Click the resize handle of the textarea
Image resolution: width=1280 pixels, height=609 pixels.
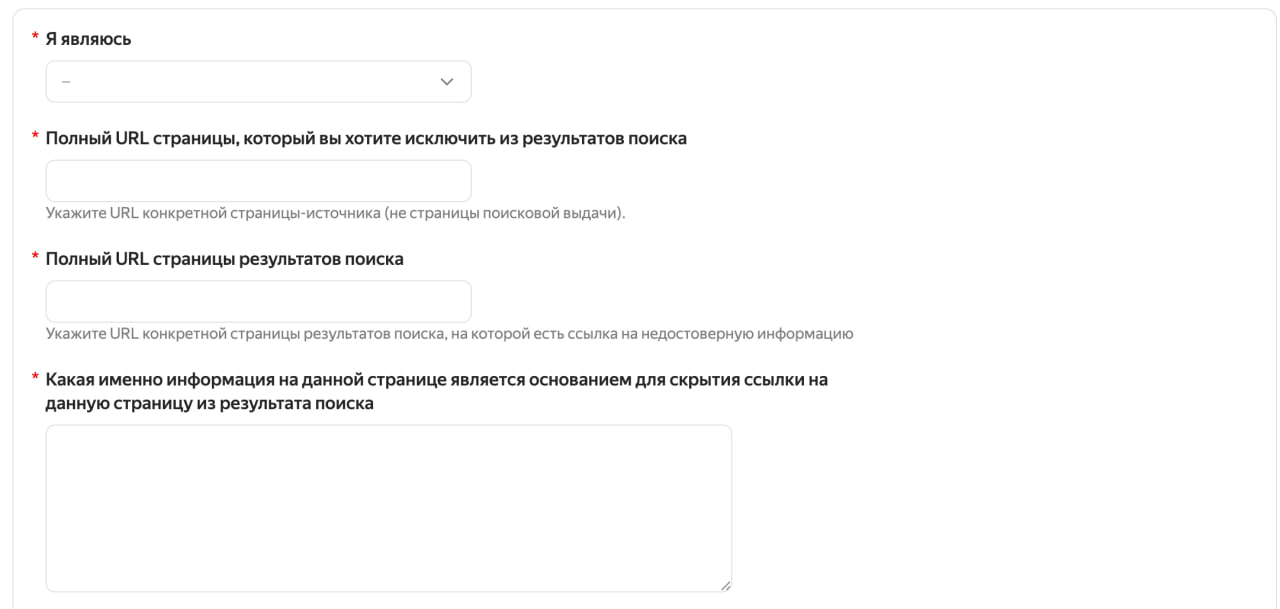click(725, 586)
